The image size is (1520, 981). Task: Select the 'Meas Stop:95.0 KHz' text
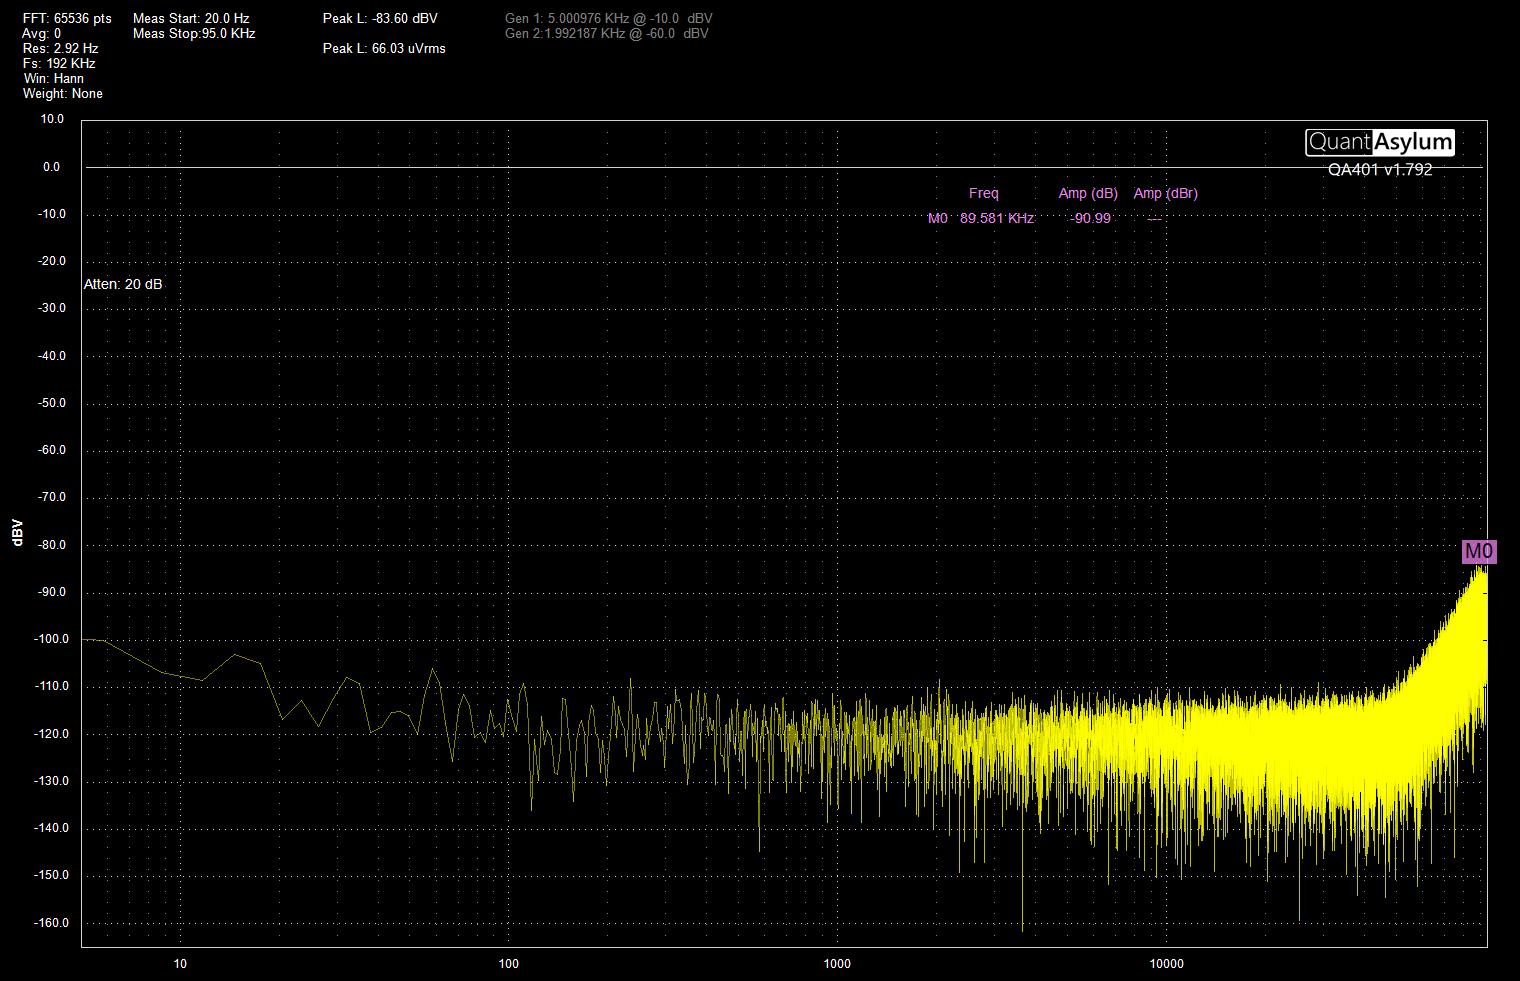pos(194,34)
